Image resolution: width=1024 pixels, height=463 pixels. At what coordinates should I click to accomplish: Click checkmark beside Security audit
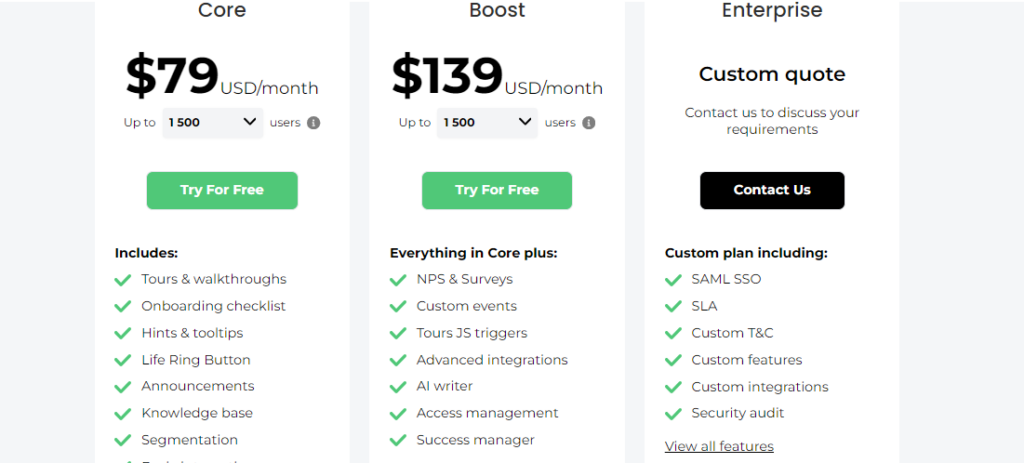(673, 413)
